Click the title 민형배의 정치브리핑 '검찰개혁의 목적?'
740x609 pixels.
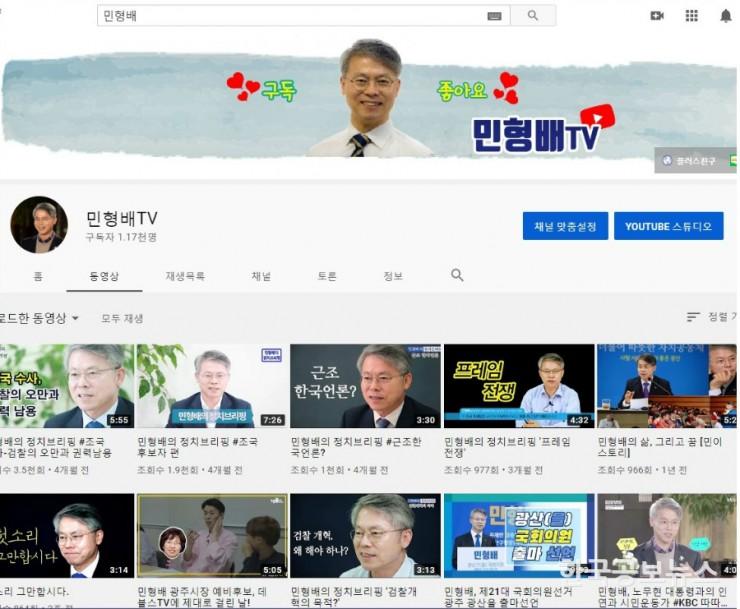tap(353, 597)
